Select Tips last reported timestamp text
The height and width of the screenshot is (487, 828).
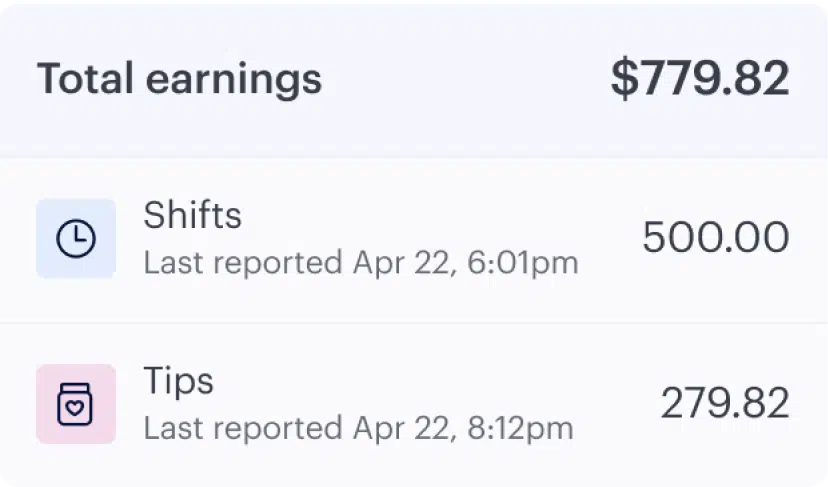[x=358, y=428]
